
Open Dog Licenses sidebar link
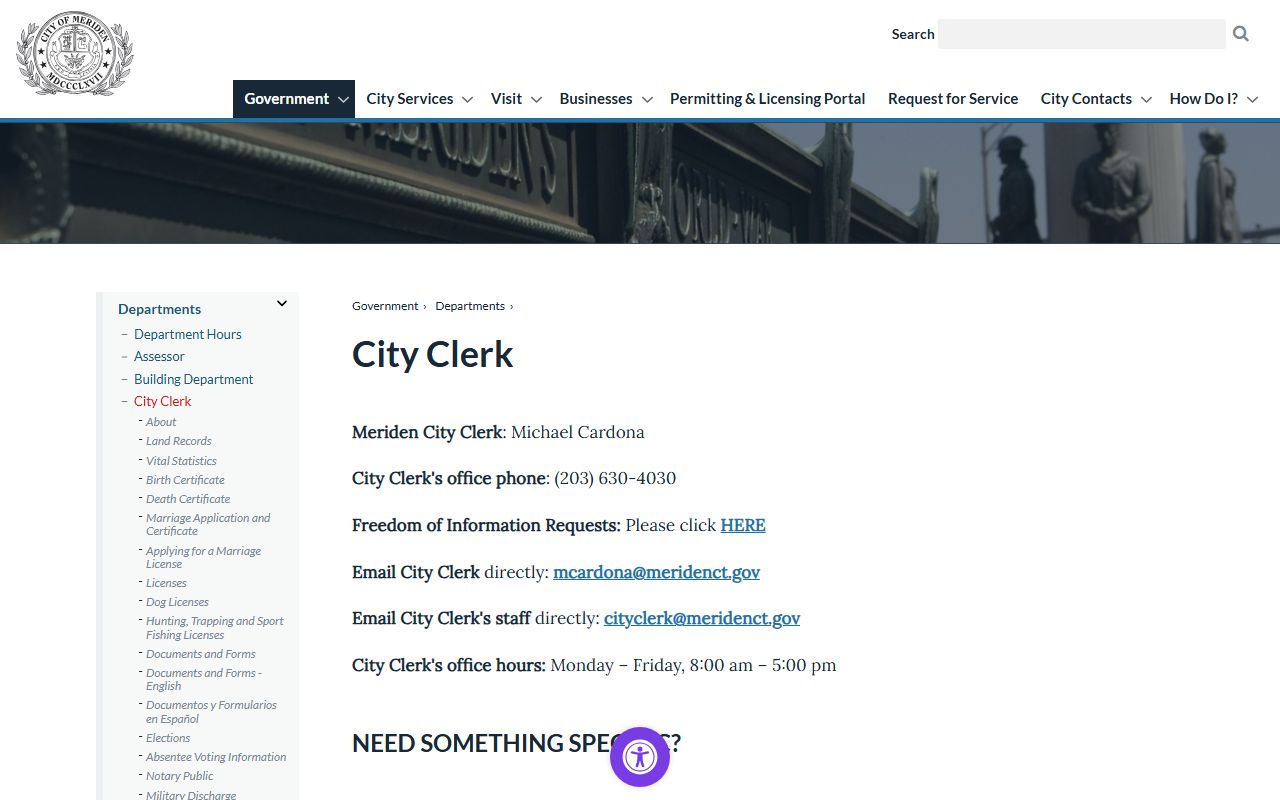point(177,602)
